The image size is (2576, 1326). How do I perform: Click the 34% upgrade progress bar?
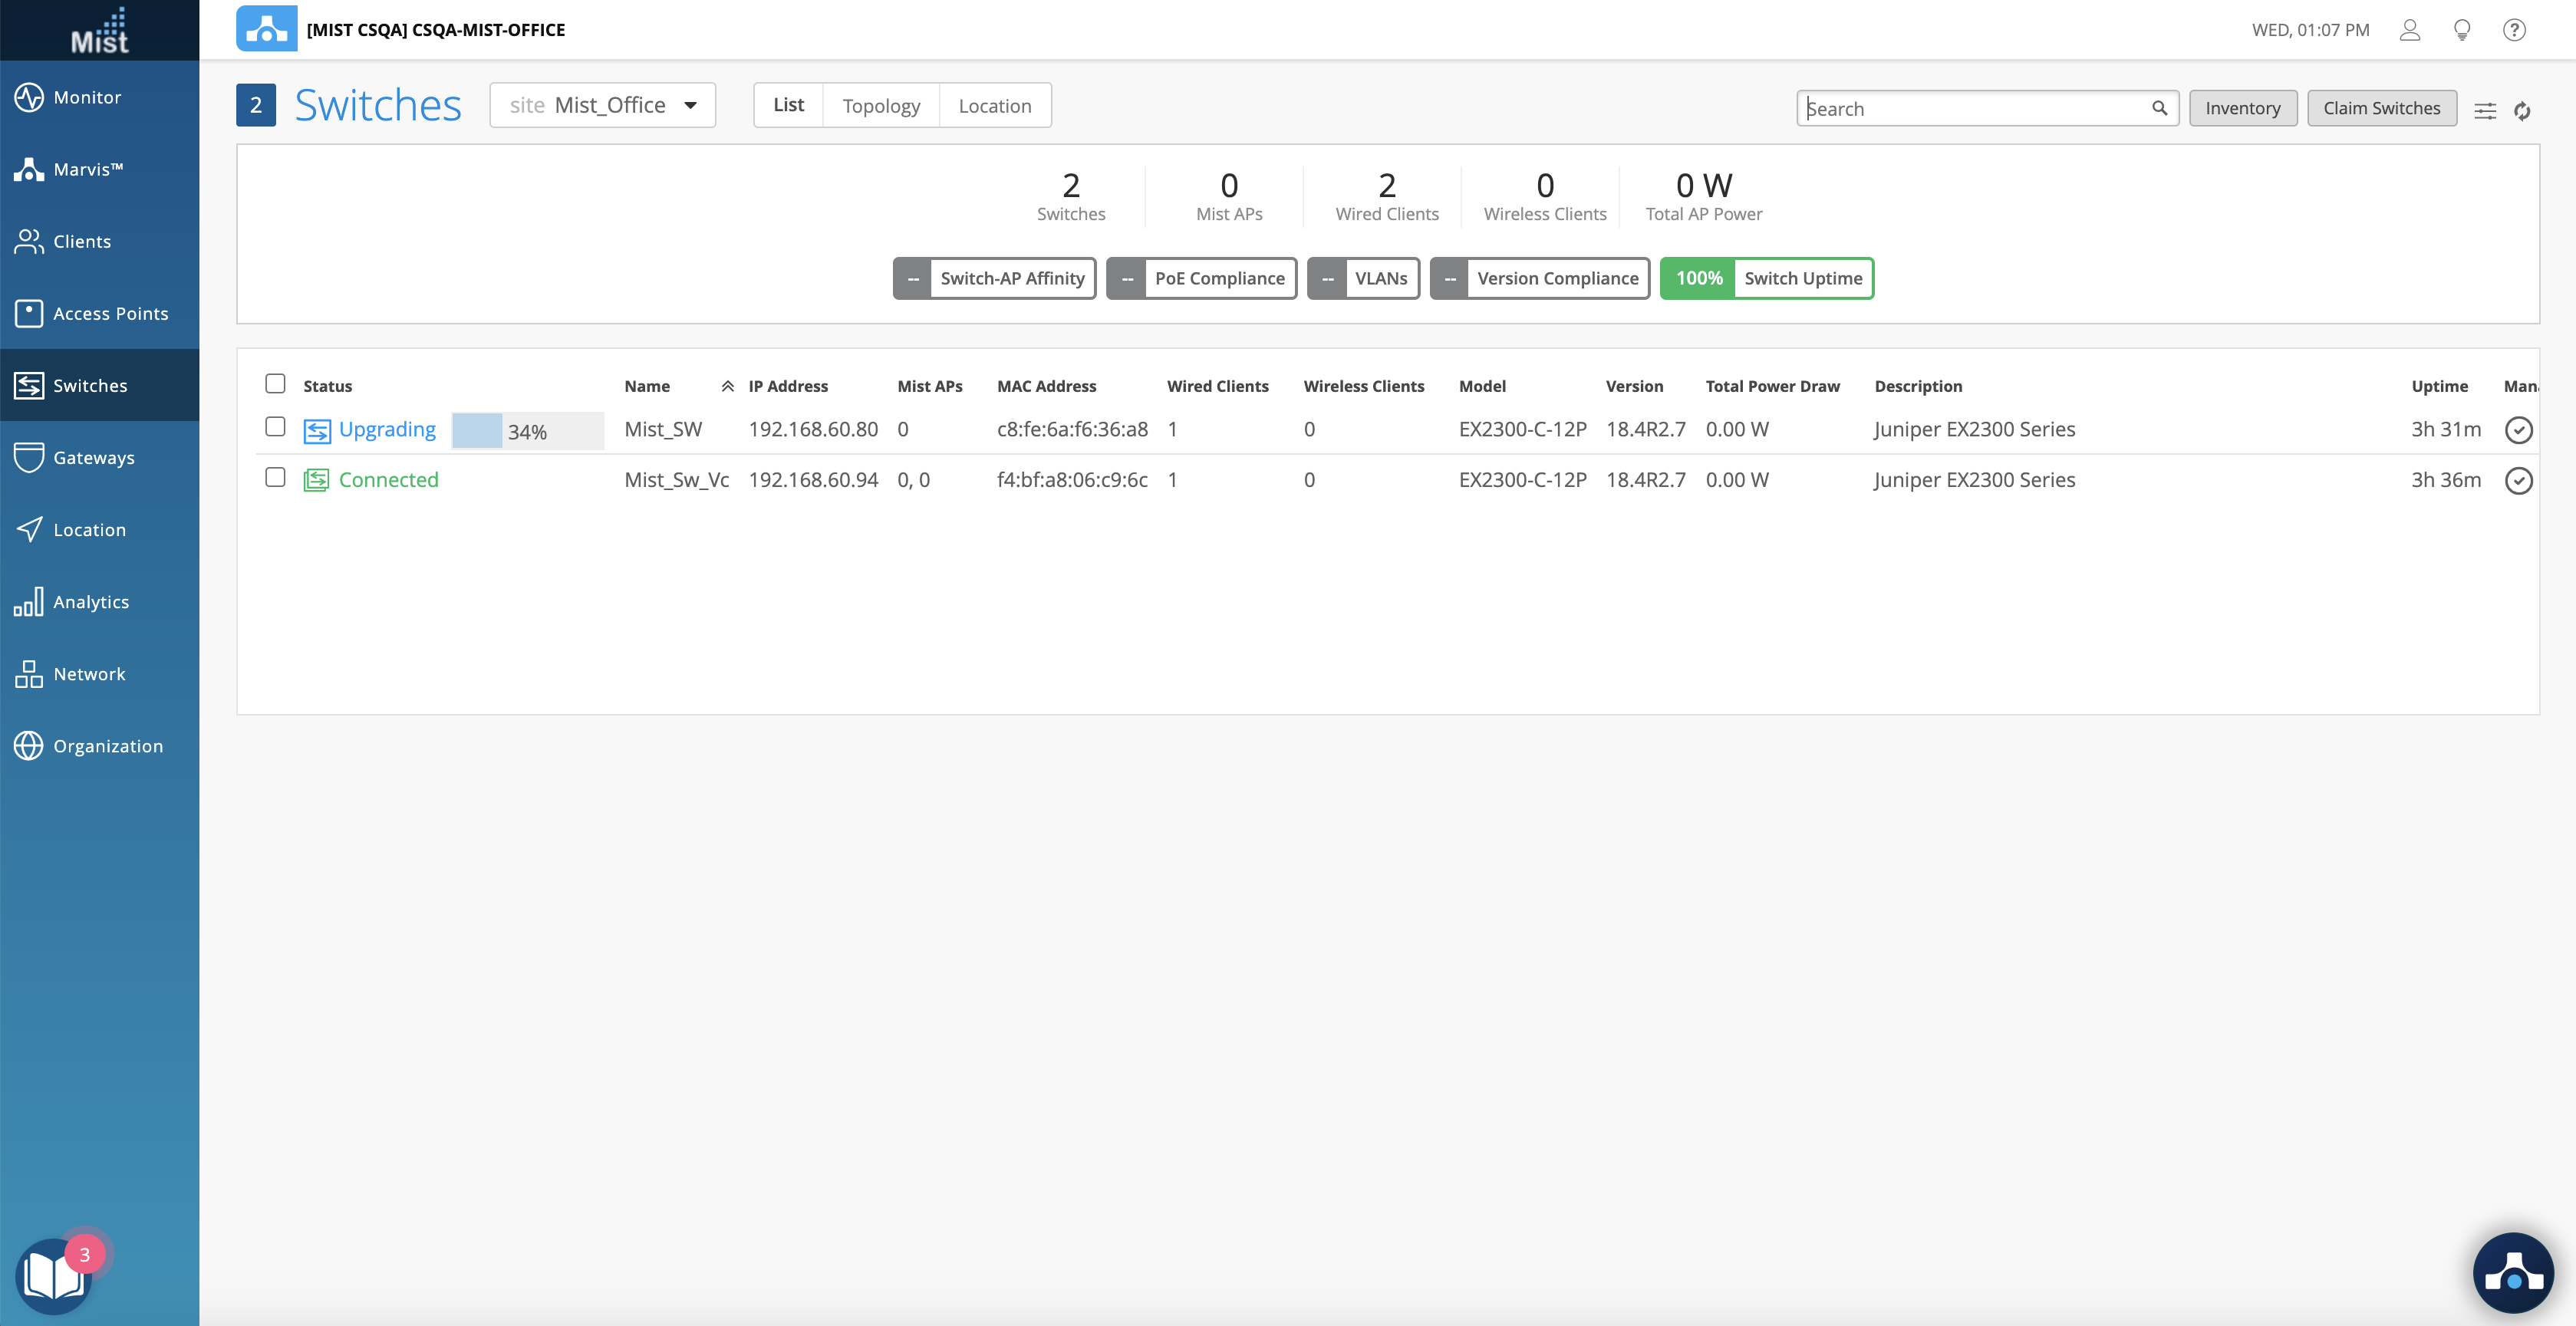[527, 431]
